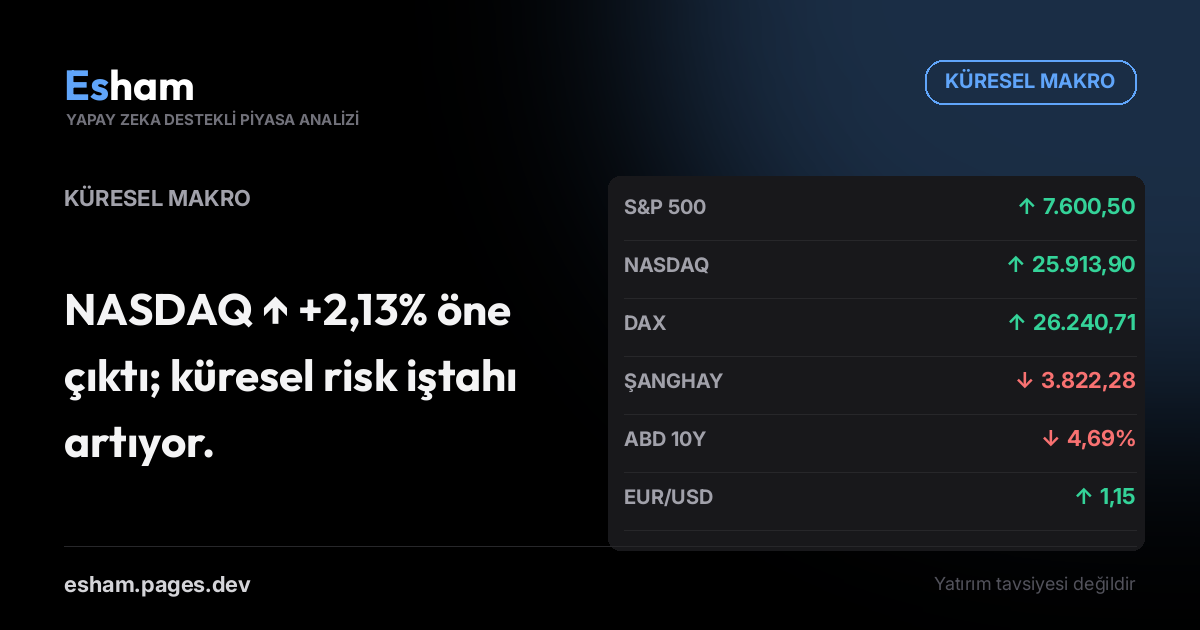Click the green up arrow beside S&P 500 value
The image size is (1200, 630).
click(x=1026, y=207)
